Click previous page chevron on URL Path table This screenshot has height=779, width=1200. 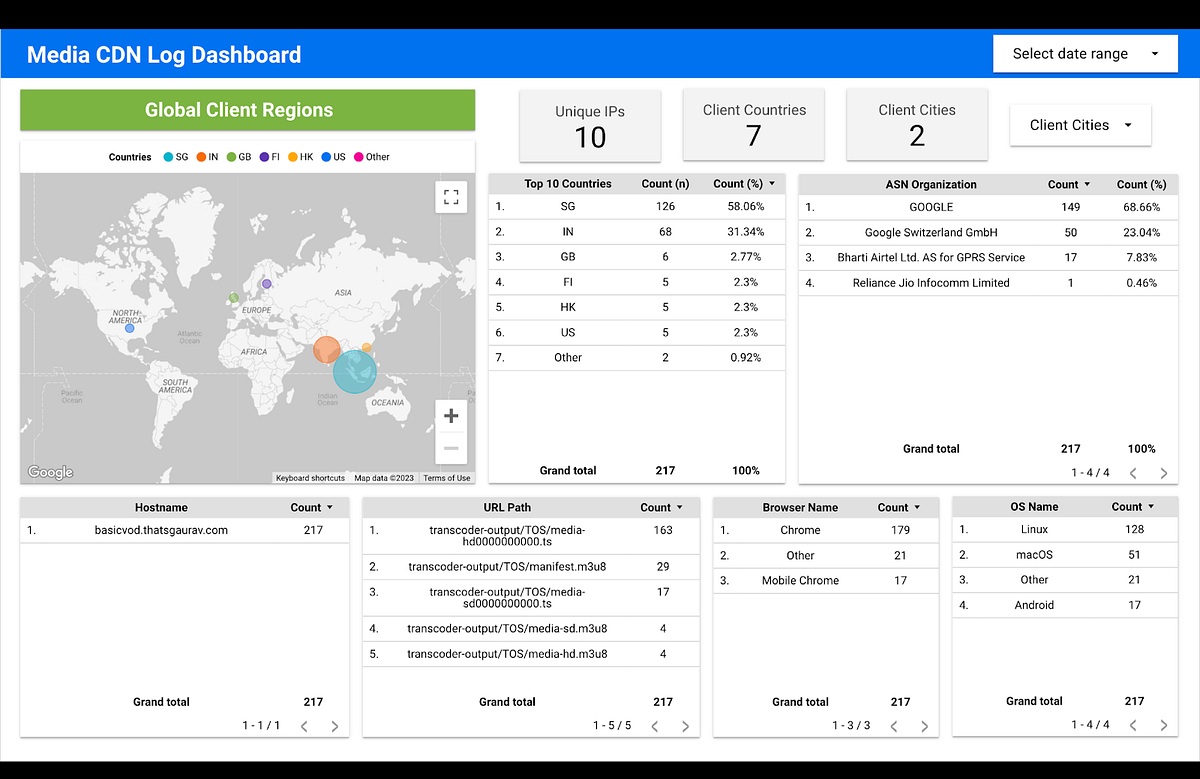[655, 726]
